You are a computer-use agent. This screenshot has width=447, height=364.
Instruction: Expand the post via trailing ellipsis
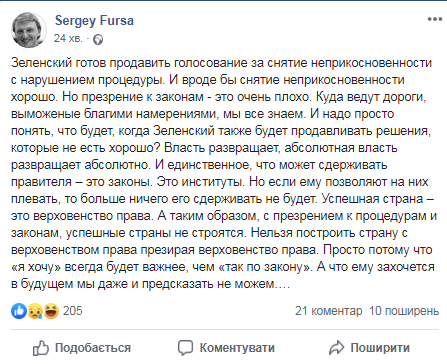282,286
